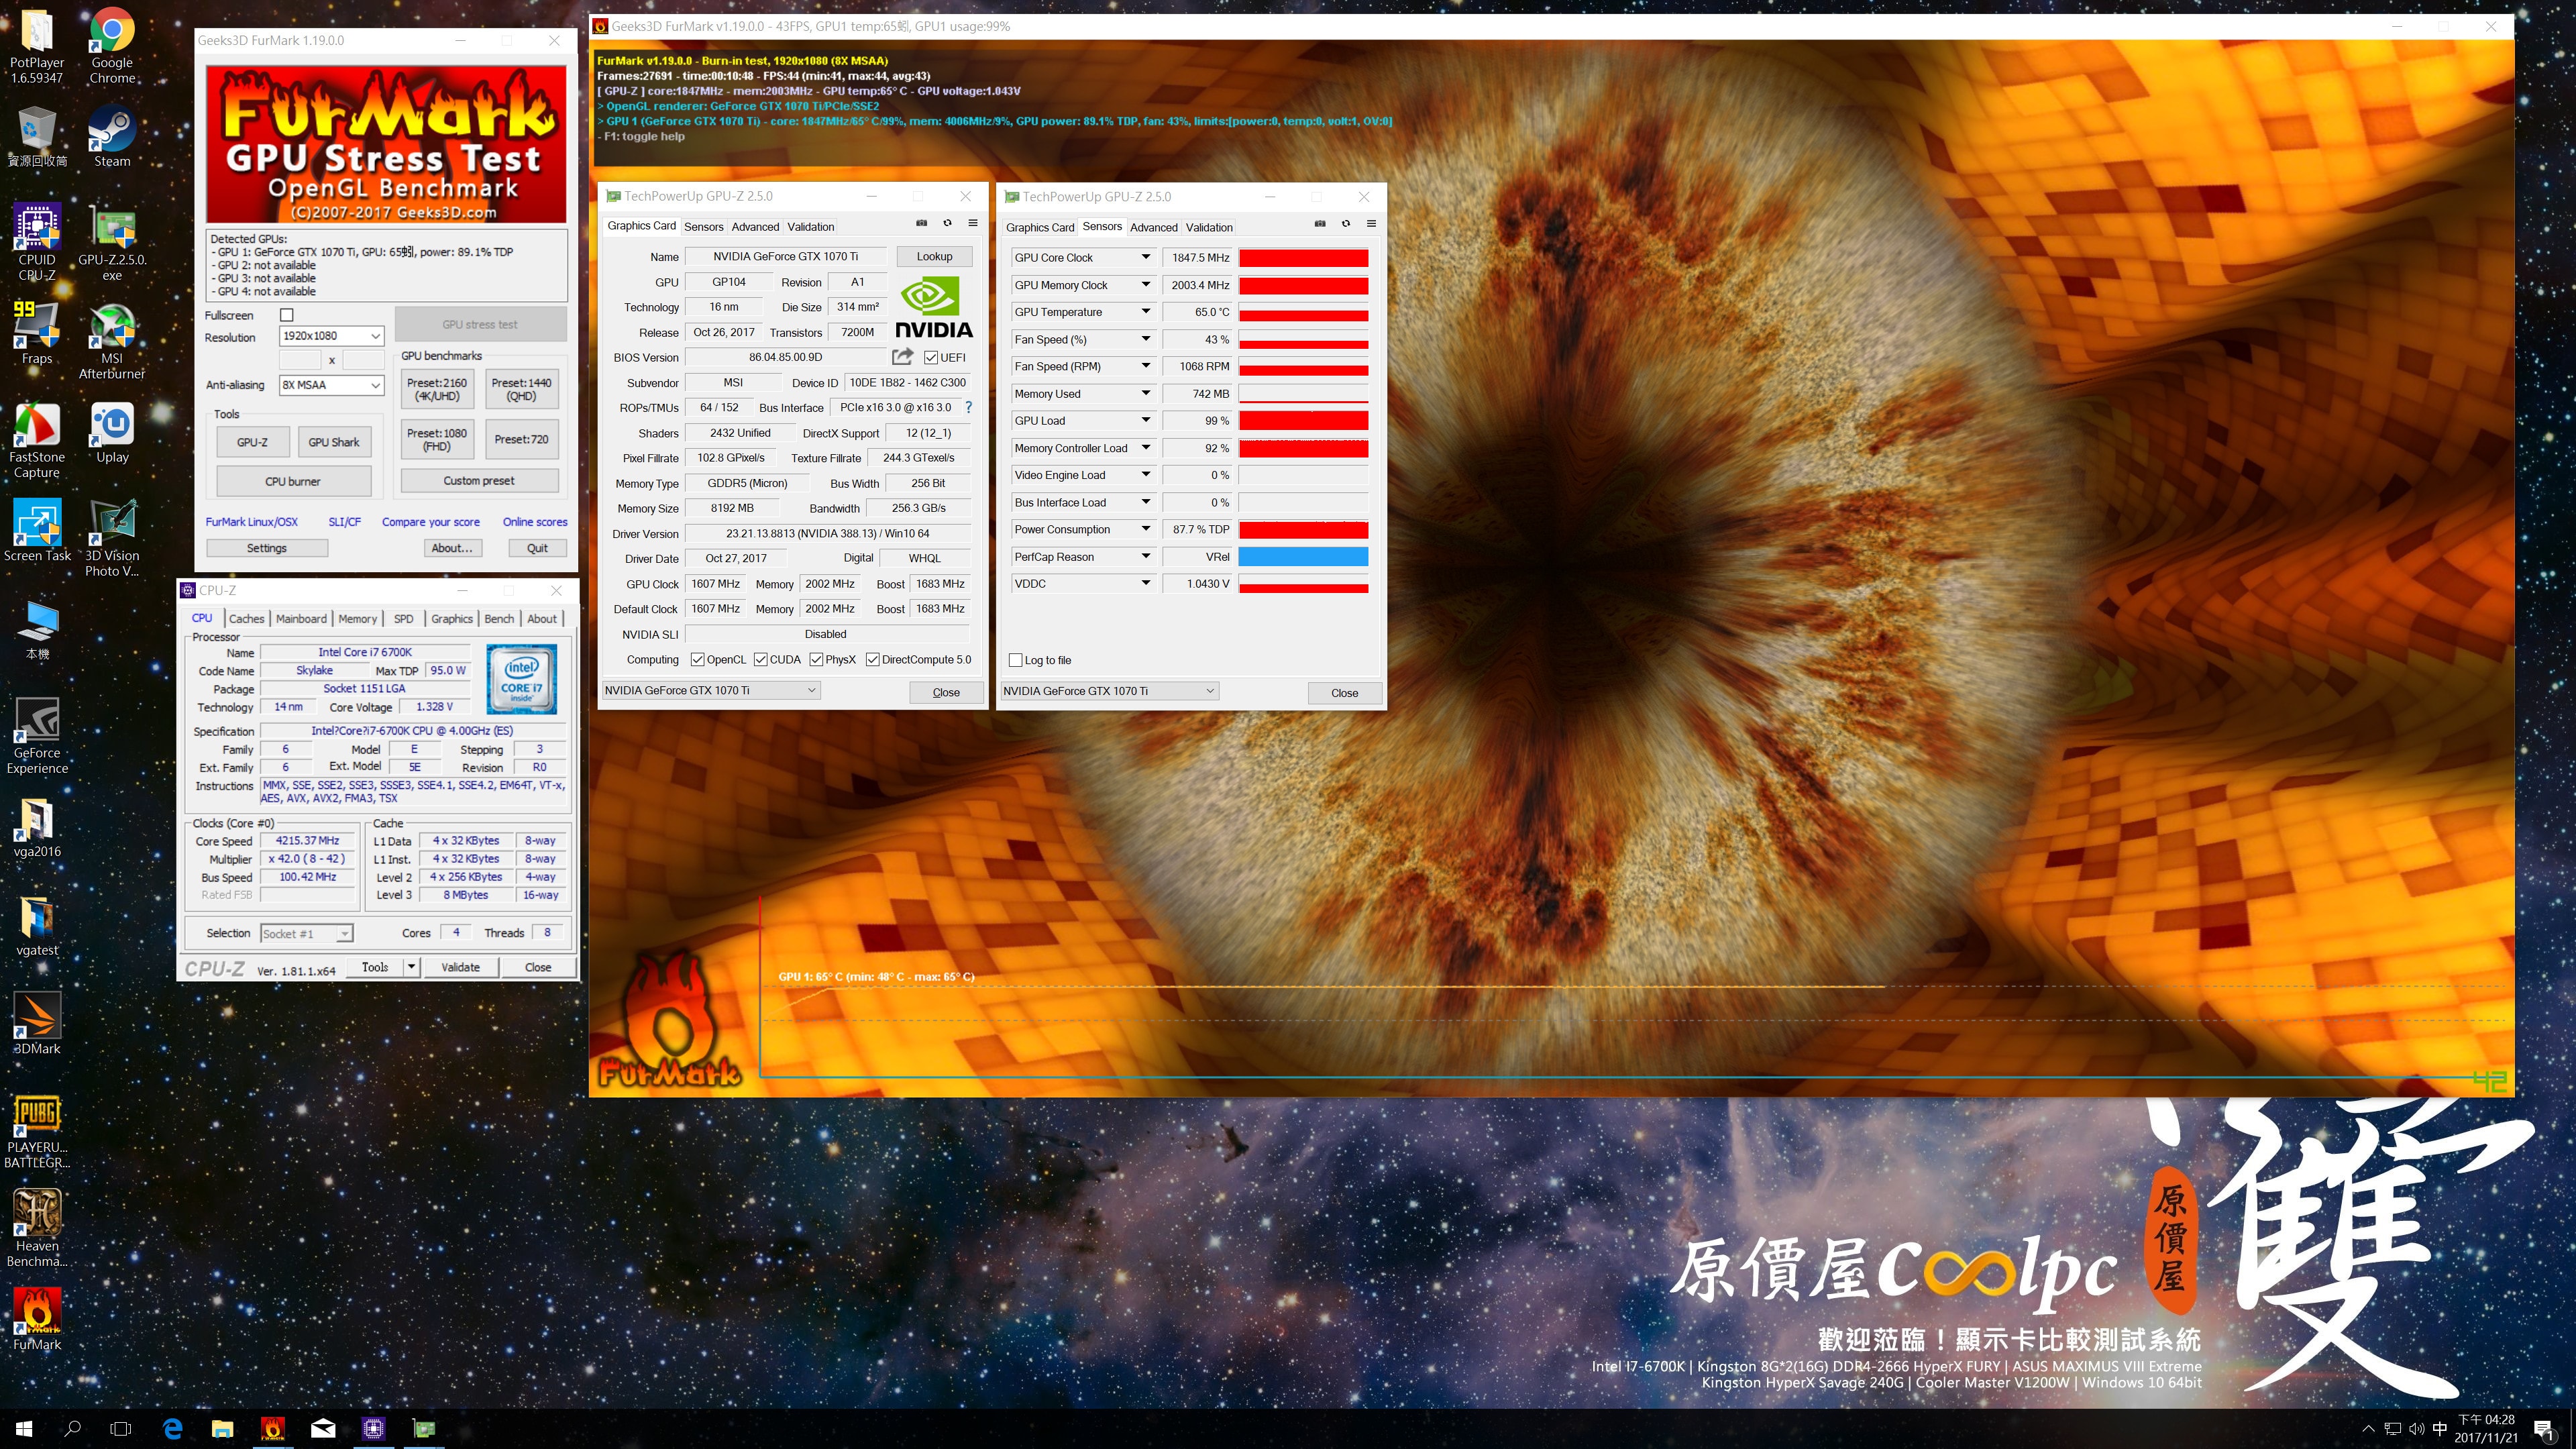
Task: Click Power Consumption red sensor graph
Action: 1303,530
